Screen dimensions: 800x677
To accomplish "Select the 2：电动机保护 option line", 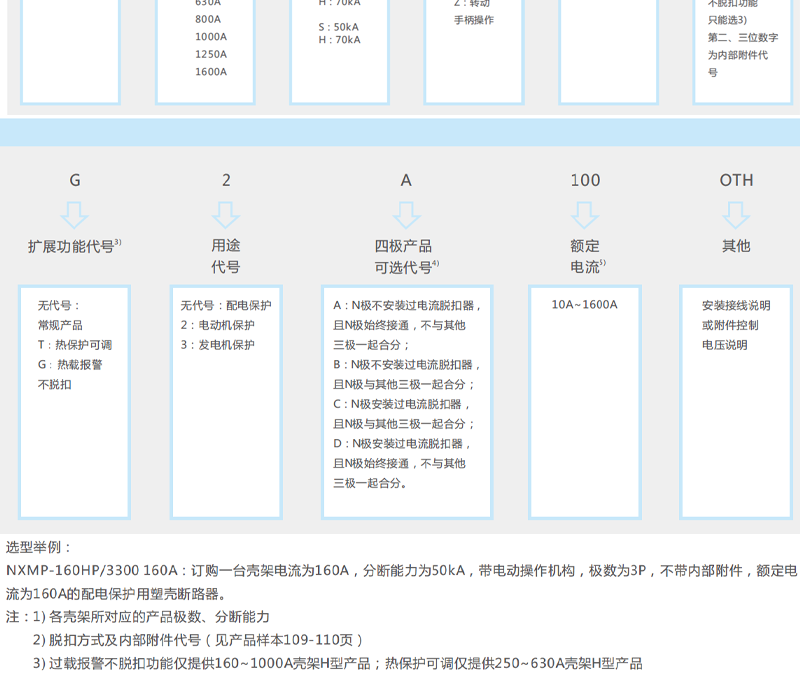I will pyautogui.click(x=217, y=325).
